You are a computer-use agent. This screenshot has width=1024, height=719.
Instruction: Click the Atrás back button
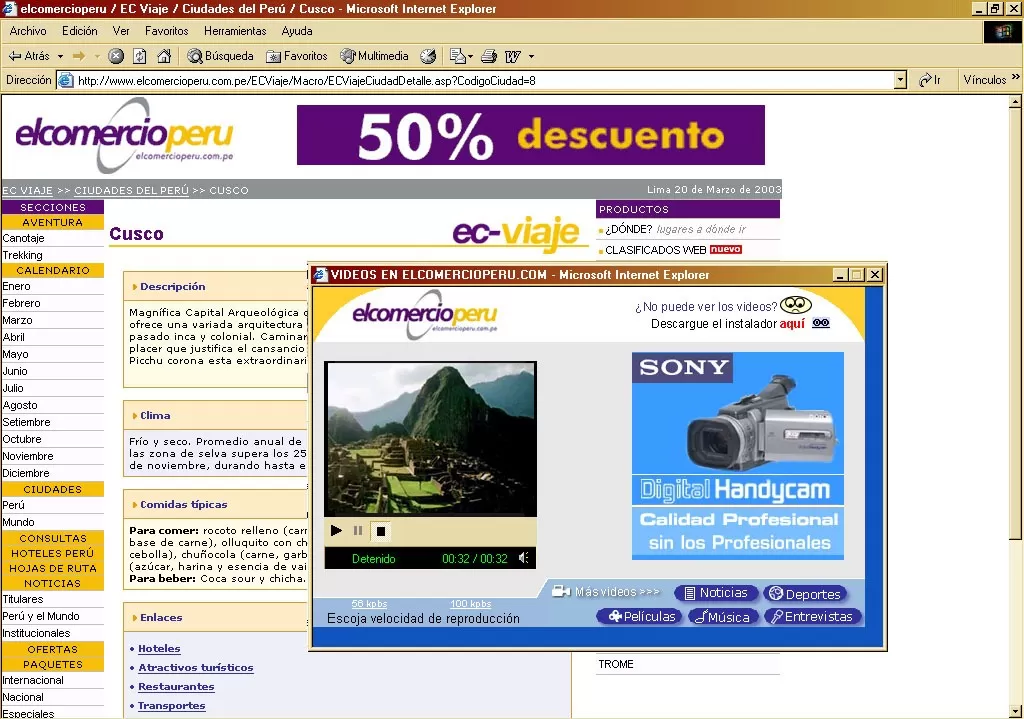tap(30, 56)
